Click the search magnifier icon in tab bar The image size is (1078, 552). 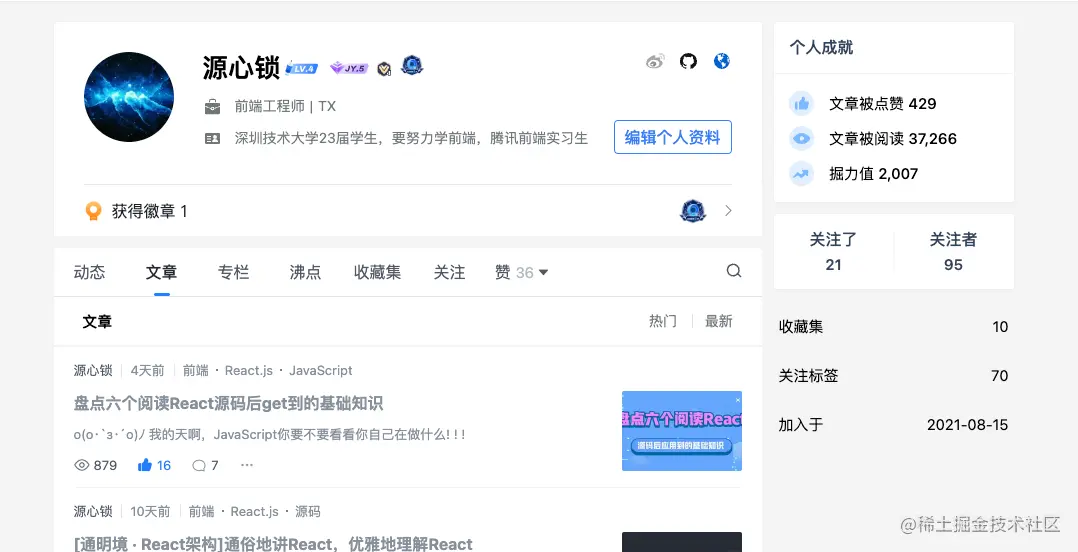(734, 271)
